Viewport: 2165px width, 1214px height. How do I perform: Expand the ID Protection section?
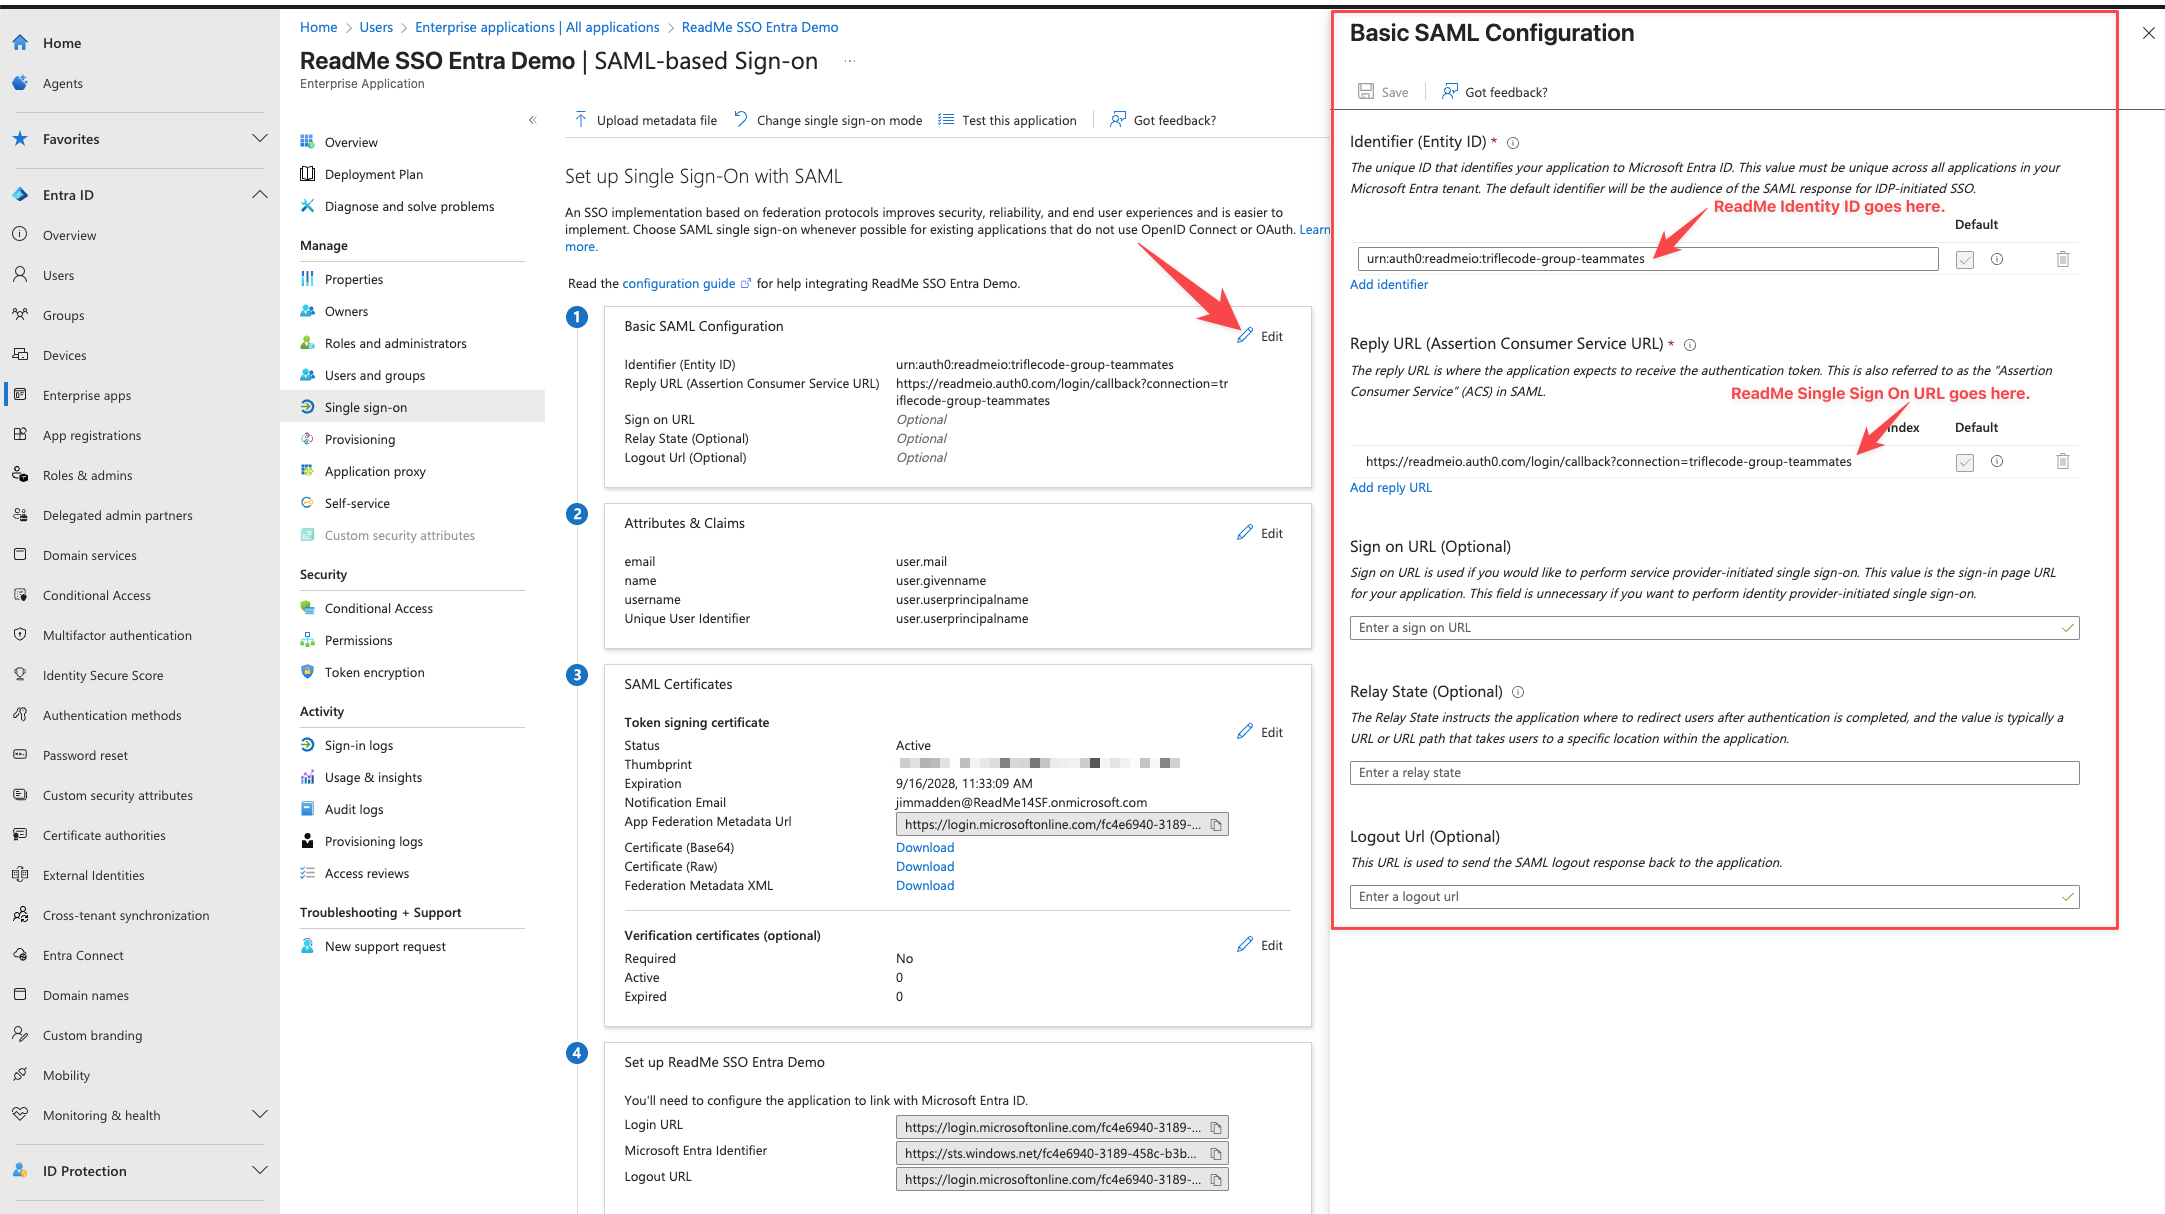pos(260,1171)
